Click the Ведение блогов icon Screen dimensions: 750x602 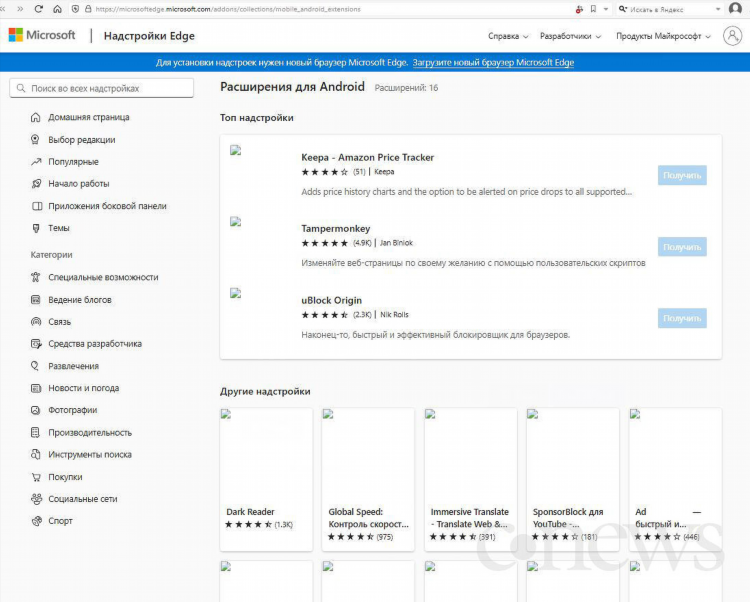pos(36,300)
